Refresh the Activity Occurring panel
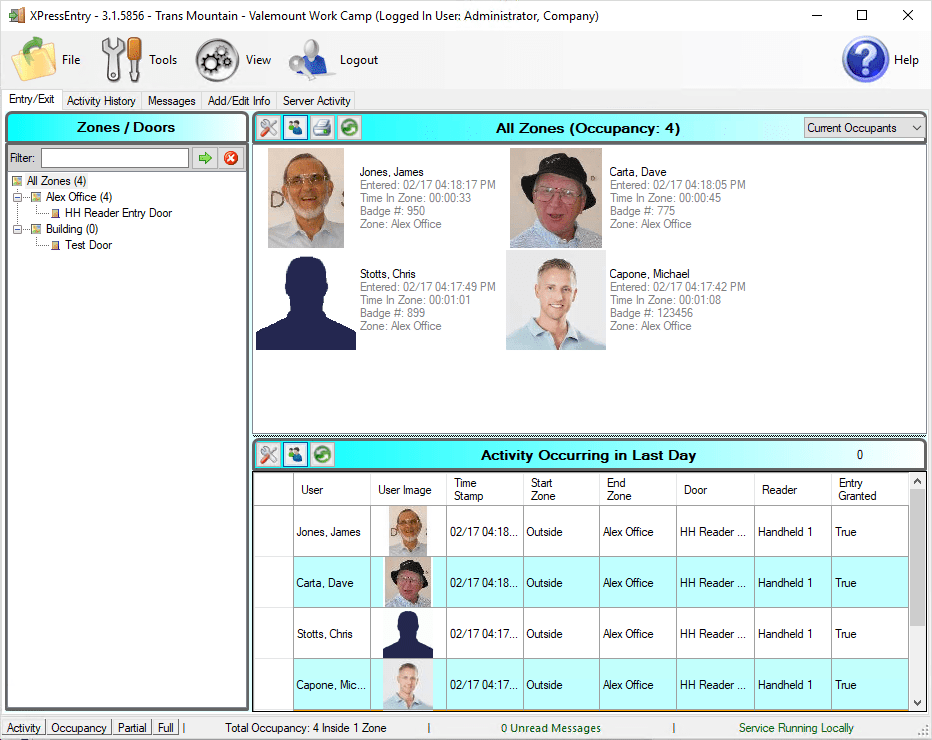932x740 pixels. pos(322,455)
